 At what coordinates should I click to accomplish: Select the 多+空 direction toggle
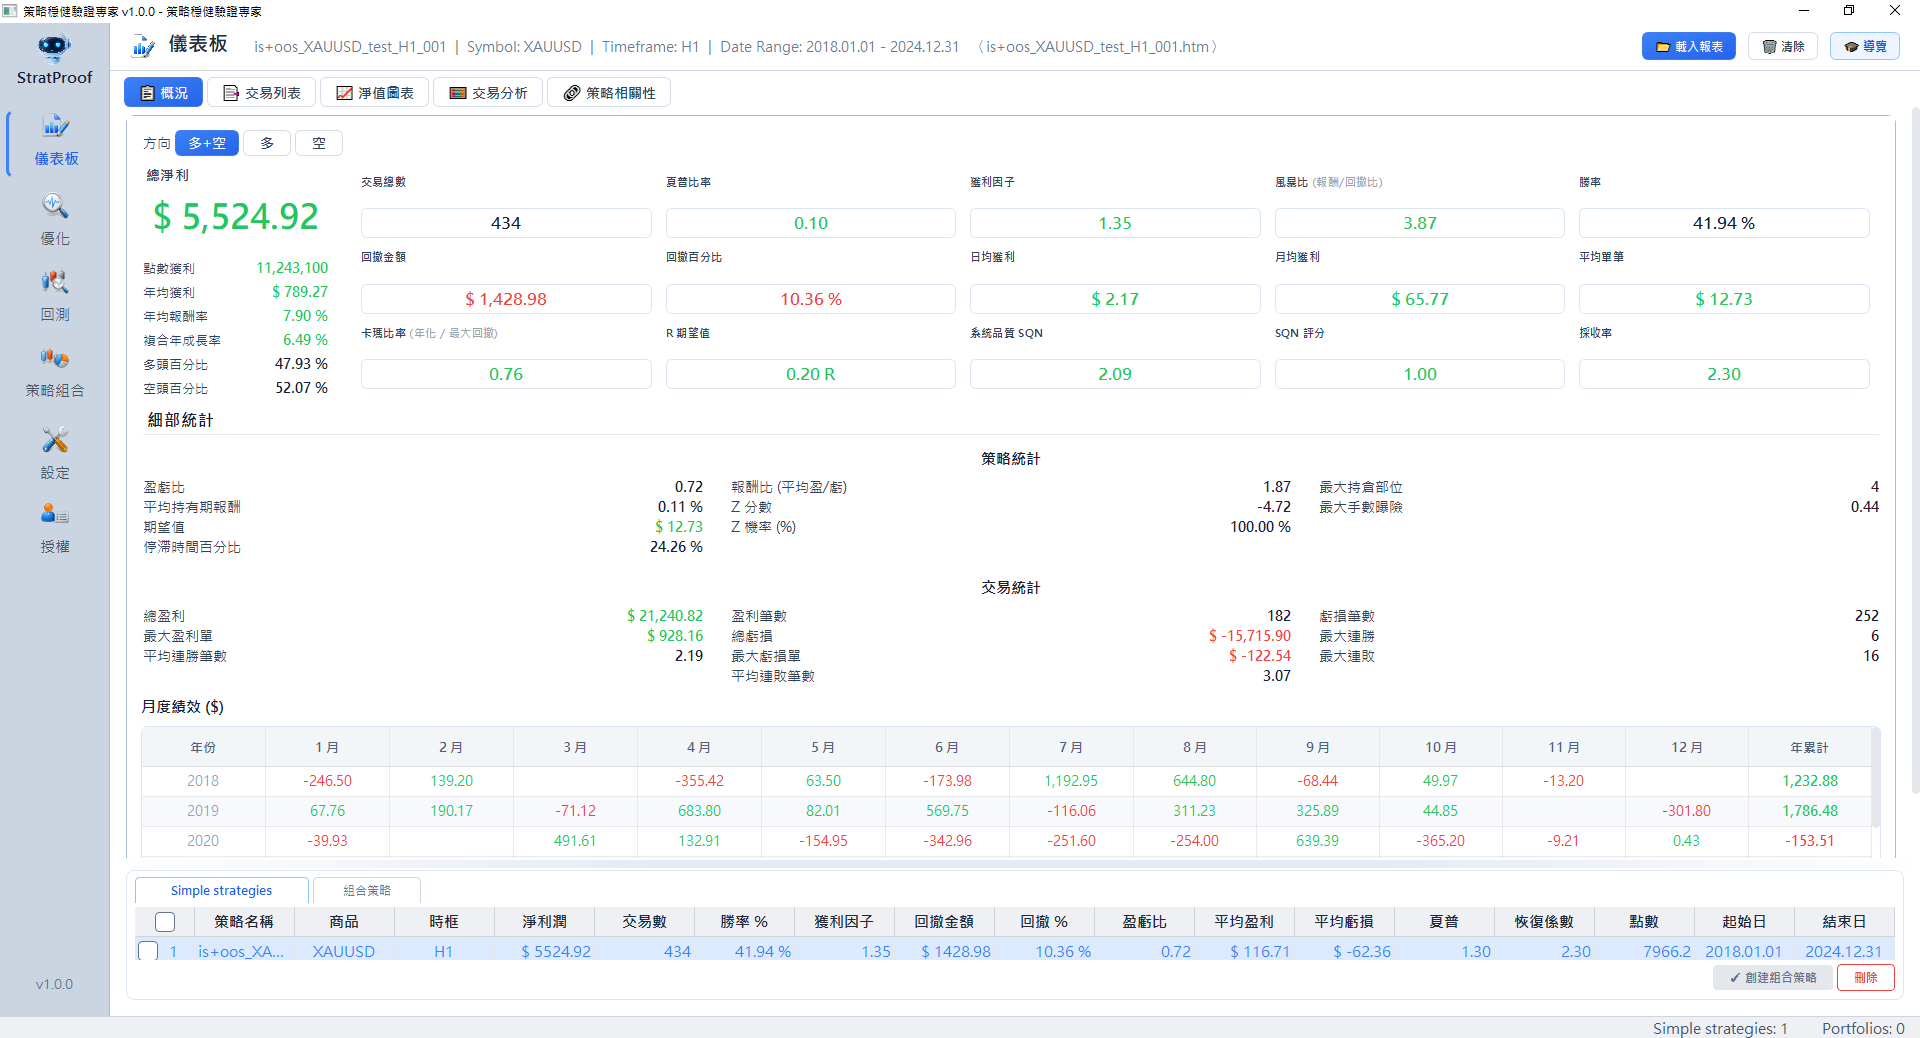pos(207,143)
